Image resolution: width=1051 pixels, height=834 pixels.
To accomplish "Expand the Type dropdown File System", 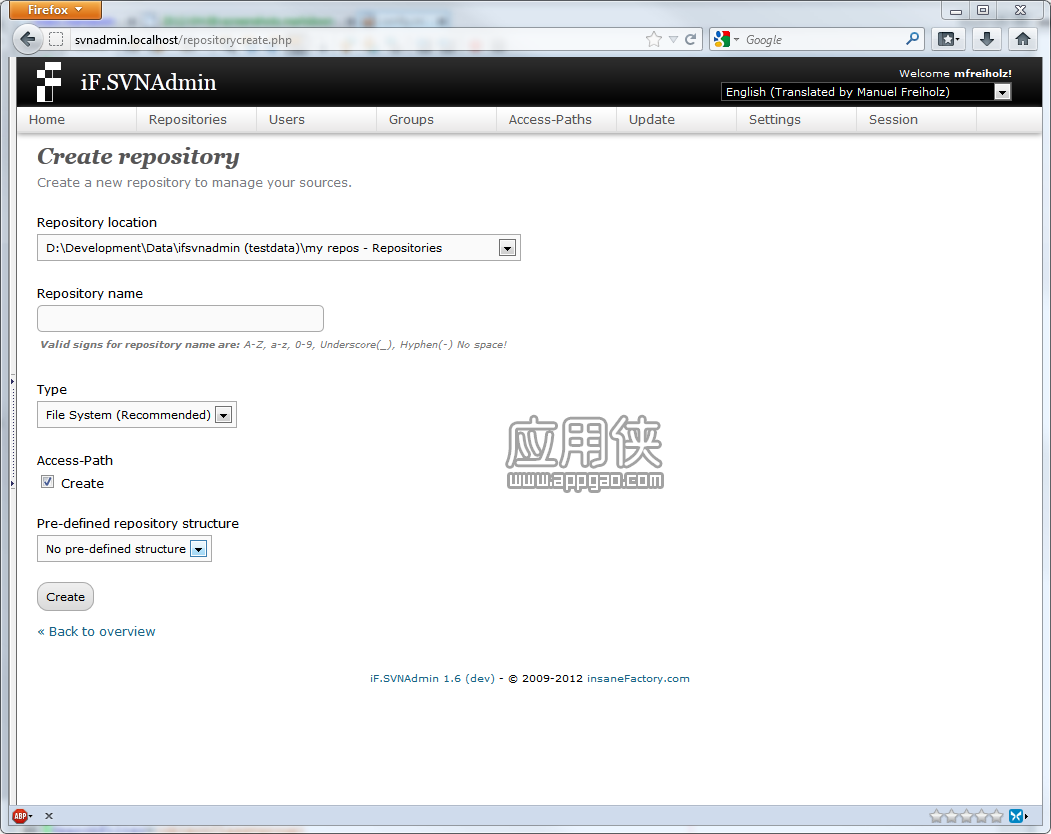I will (x=137, y=415).
